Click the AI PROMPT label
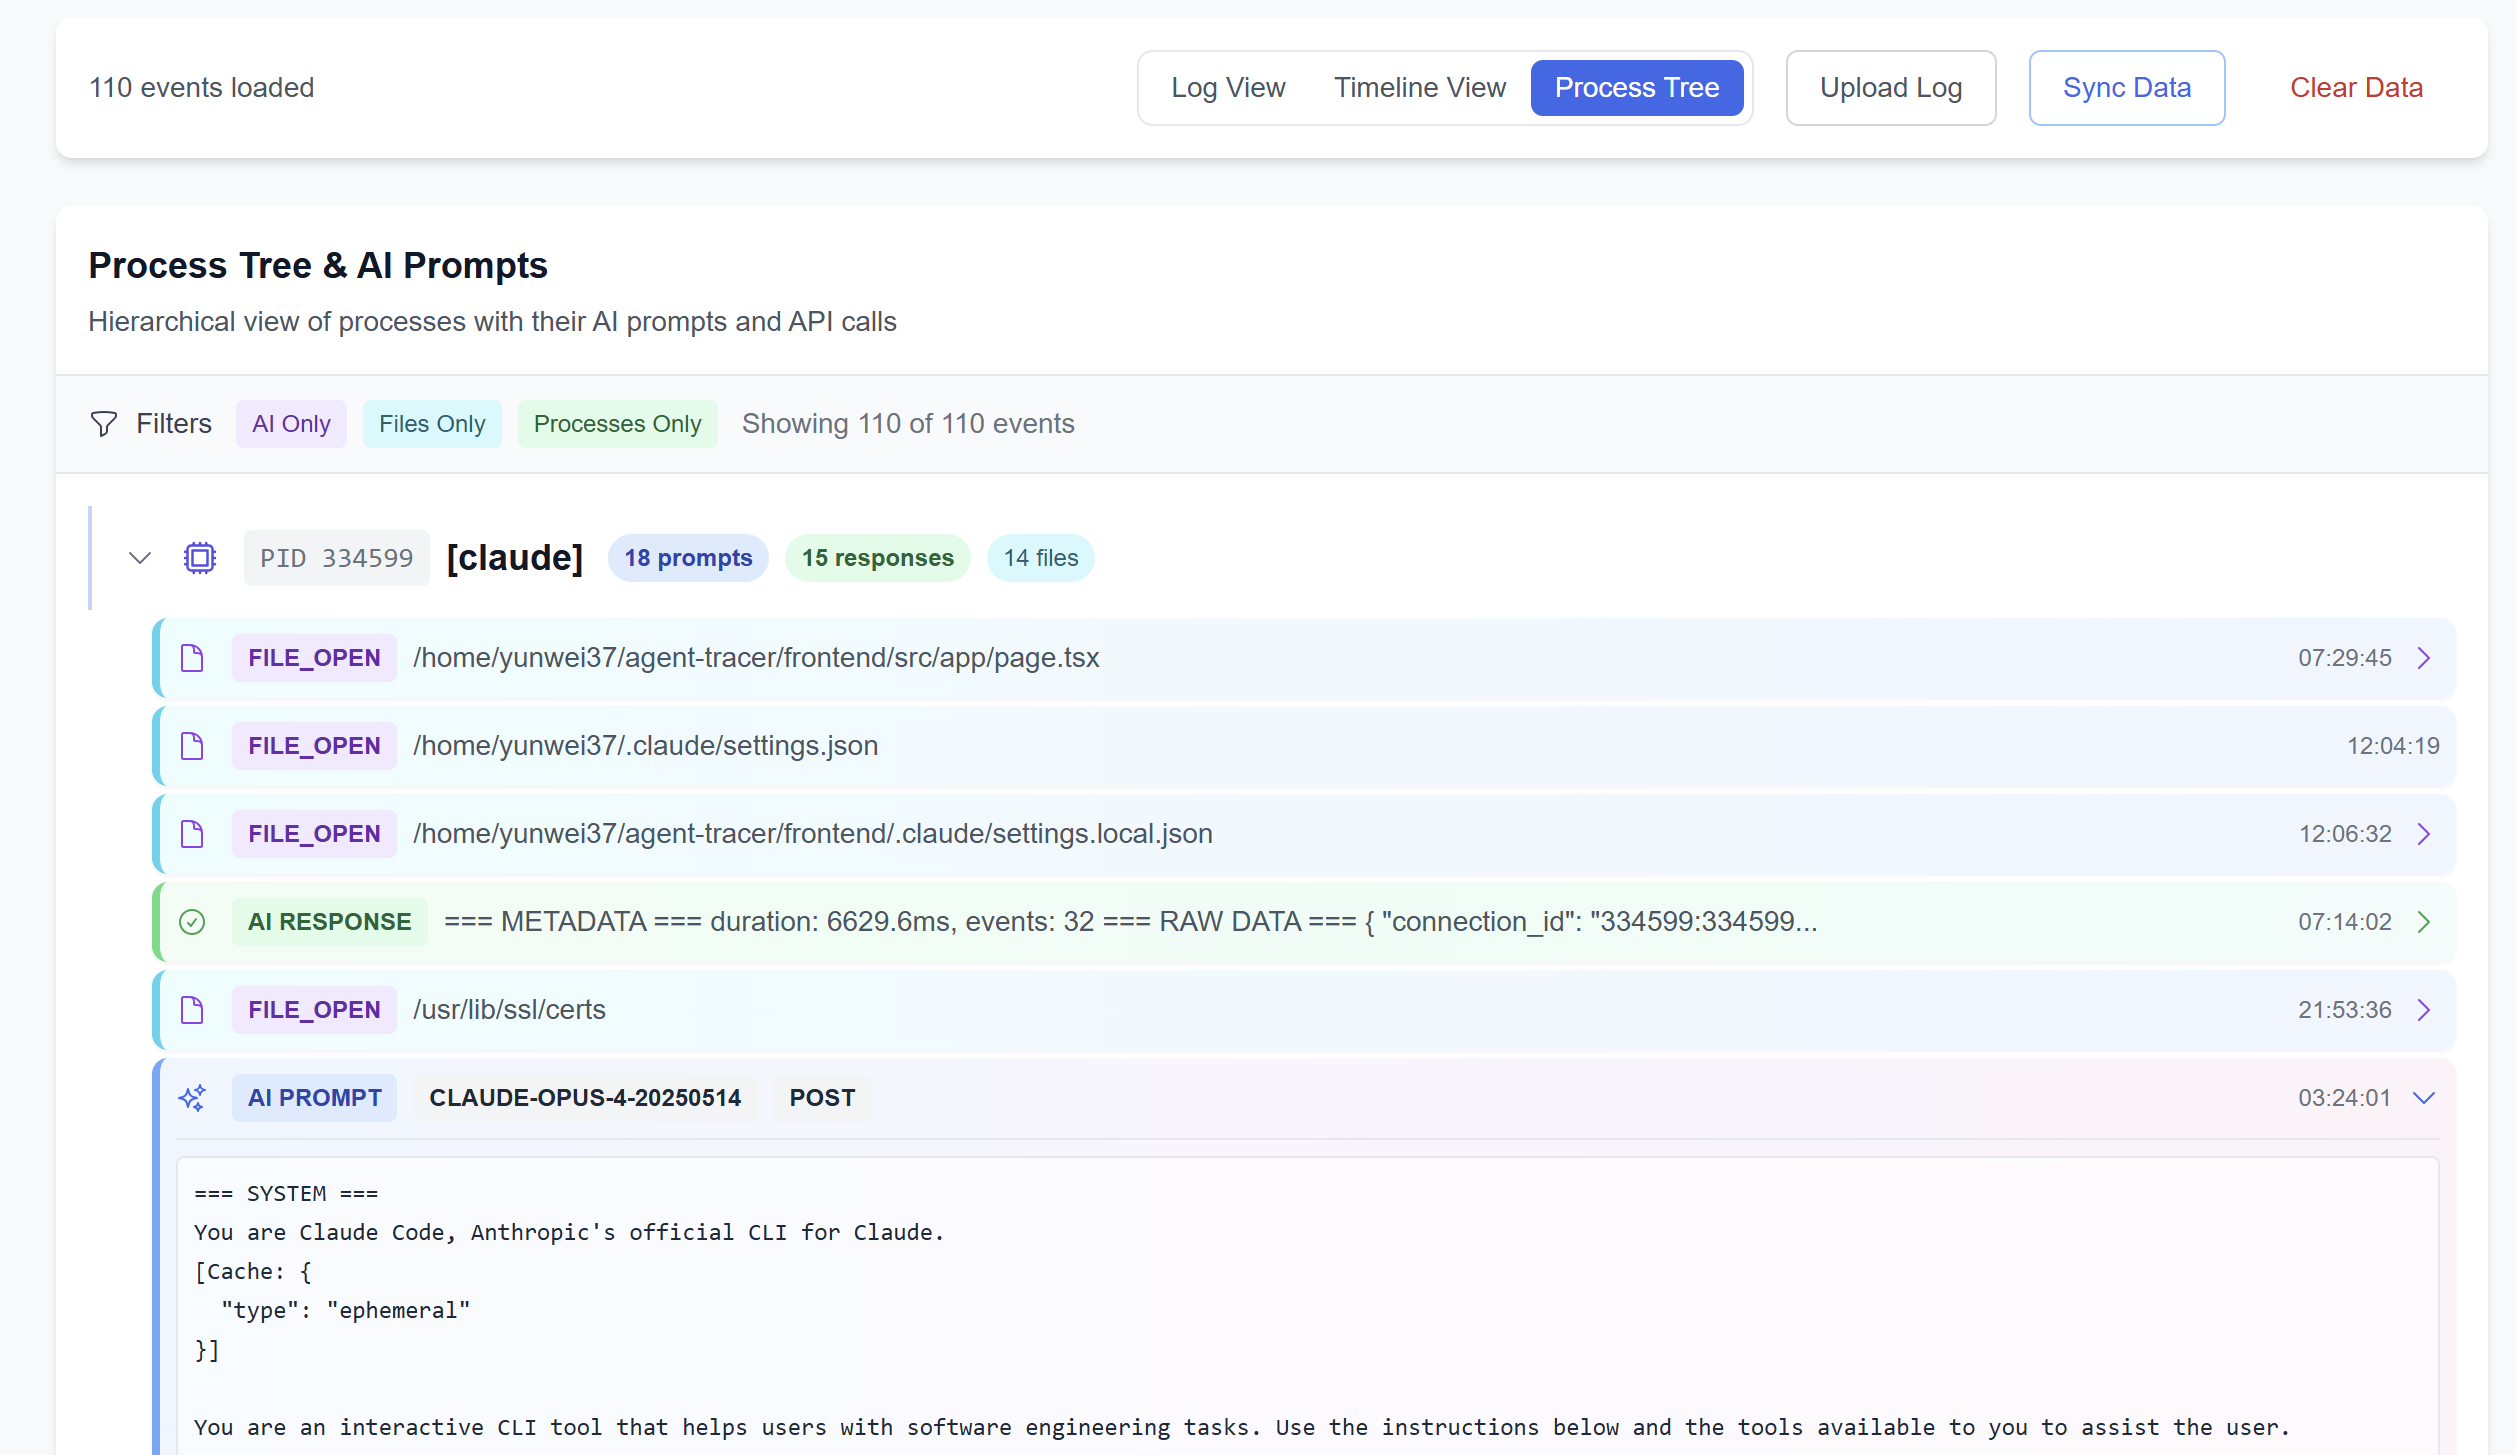The width and height of the screenshot is (2516, 1455). [315, 1098]
